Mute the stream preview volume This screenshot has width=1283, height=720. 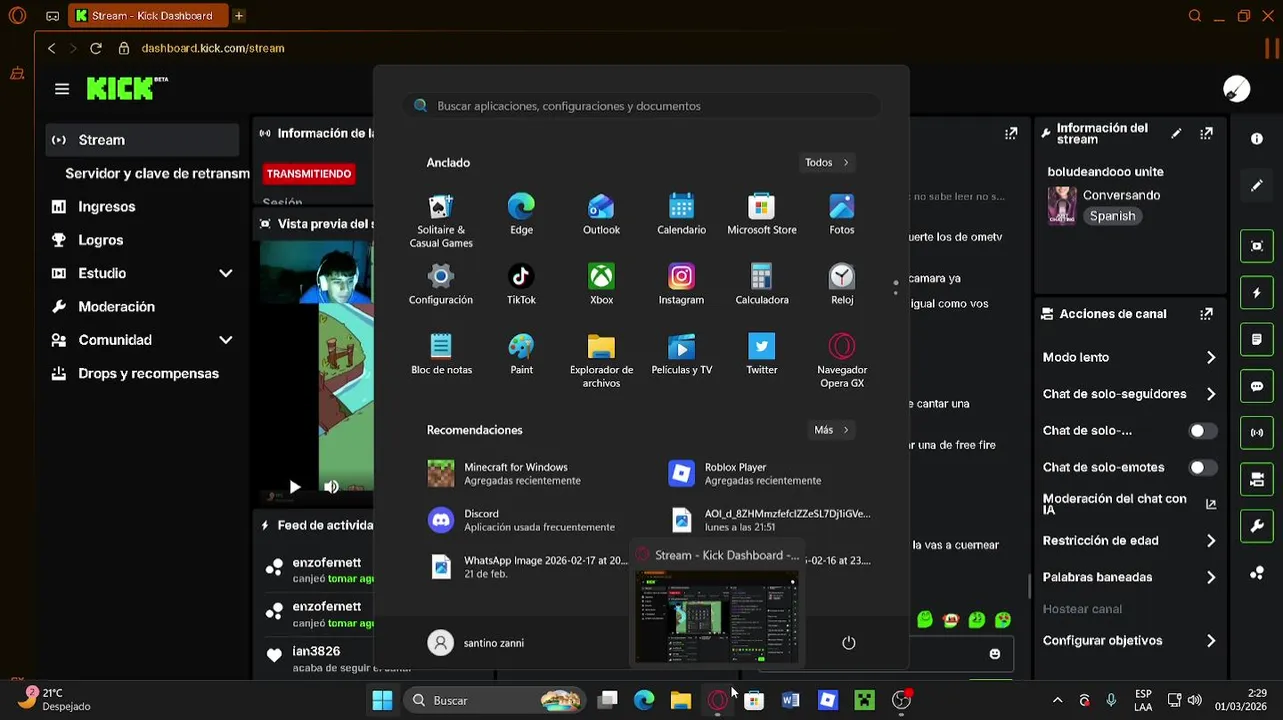(331, 487)
